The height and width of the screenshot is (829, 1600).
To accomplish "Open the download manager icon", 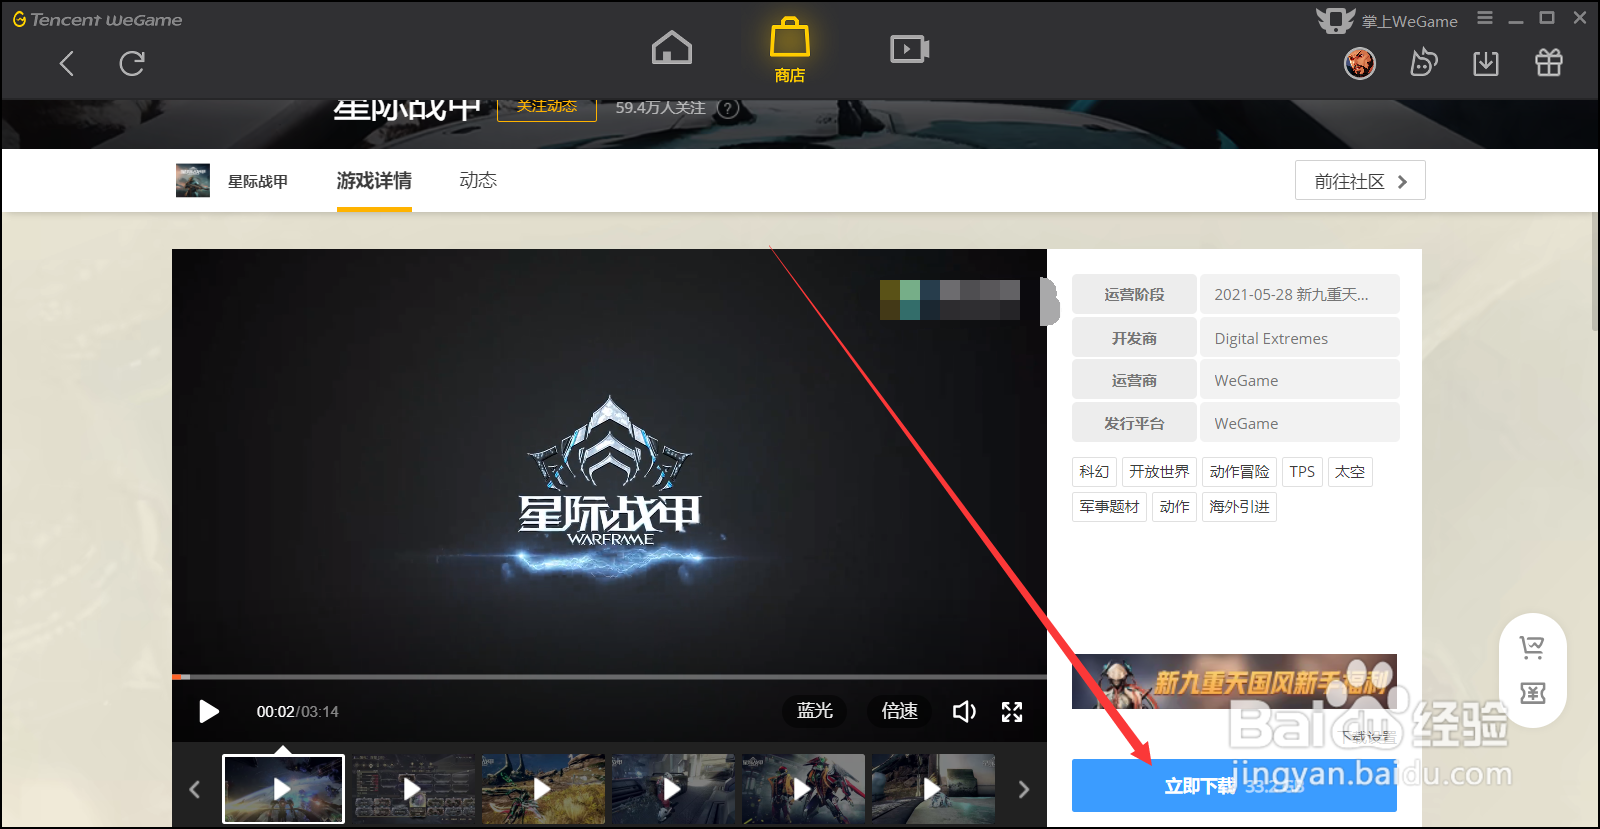I will click(x=1486, y=63).
